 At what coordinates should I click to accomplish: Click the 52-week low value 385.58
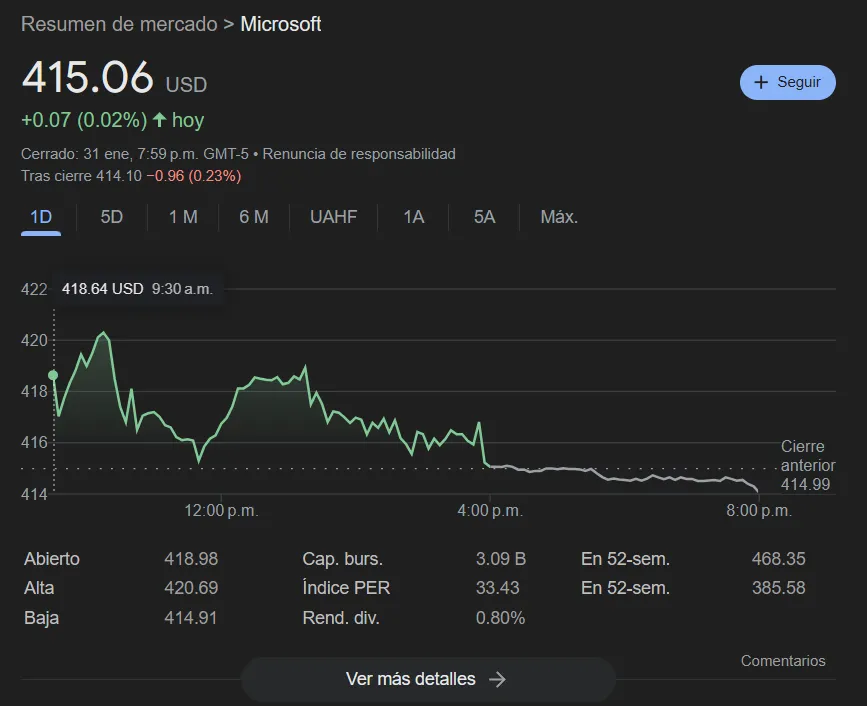tap(779, 588)
